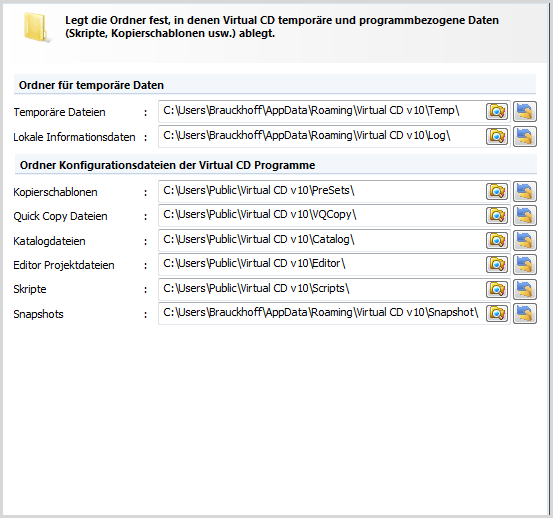Click the yellow folder icon in header
553x518 pixels.
click(x=37, y=28)
